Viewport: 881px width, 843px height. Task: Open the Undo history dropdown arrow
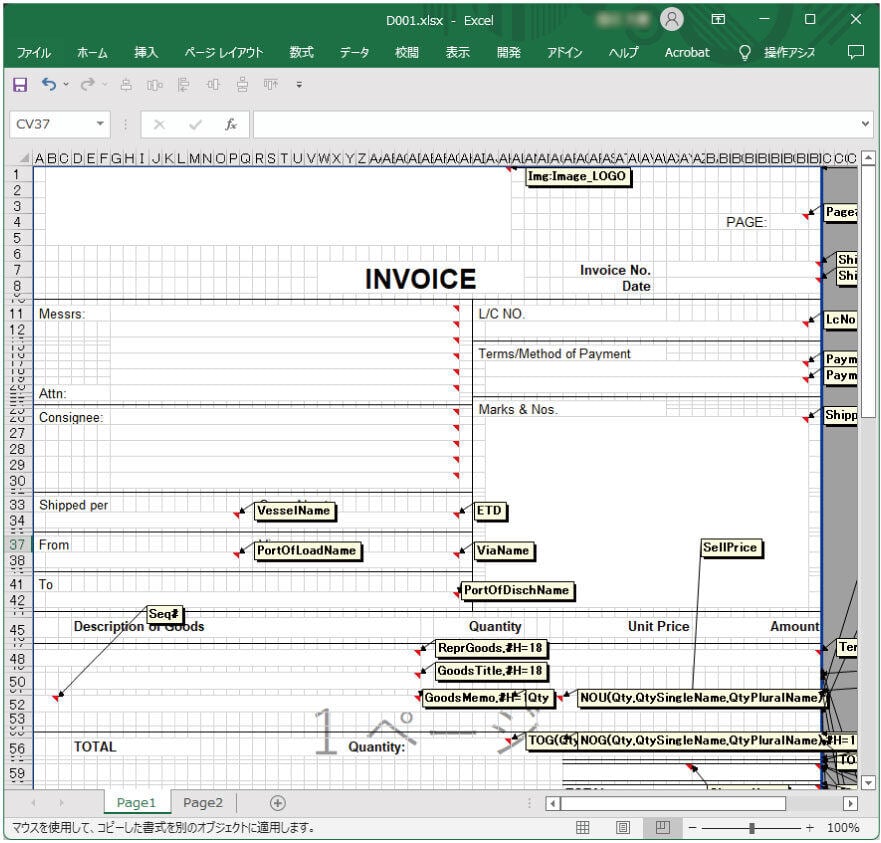click(x=66, y=84)
